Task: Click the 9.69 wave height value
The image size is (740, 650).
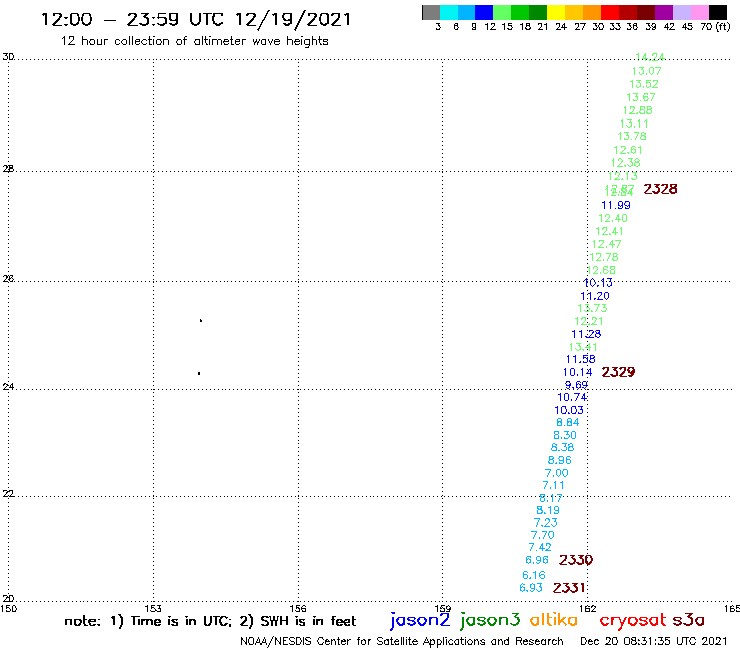Action: [x=576, y=385]
